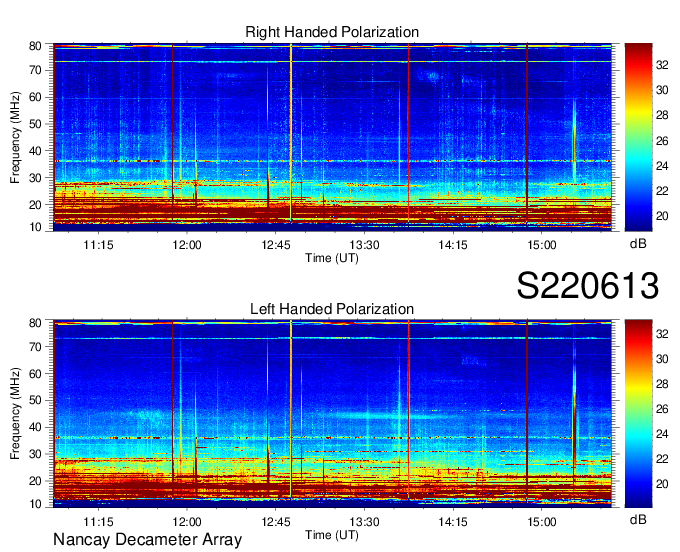Click the Left Handed Polarization spectrogram plot
The image size is (680, 552).
(332, 414)
